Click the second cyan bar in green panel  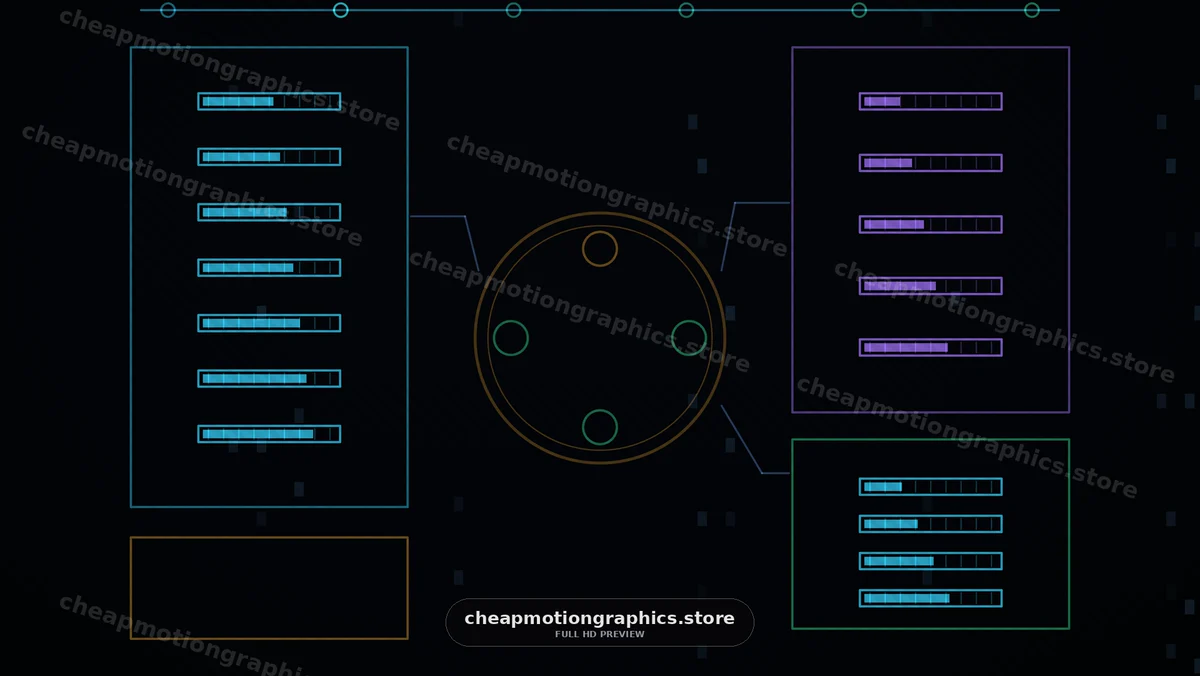tap(930, 524)
